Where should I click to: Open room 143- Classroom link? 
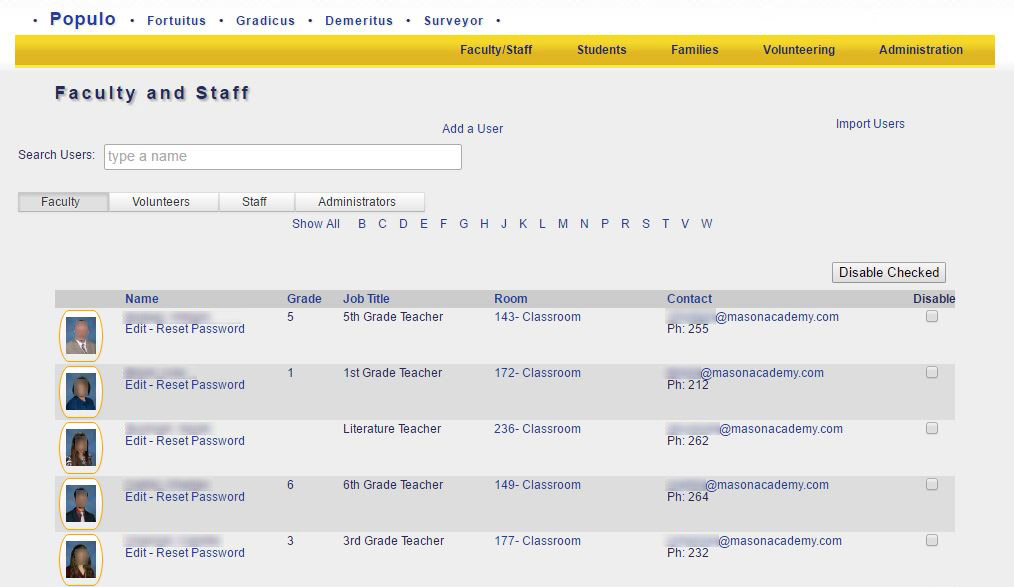click(x=537, y=317)
